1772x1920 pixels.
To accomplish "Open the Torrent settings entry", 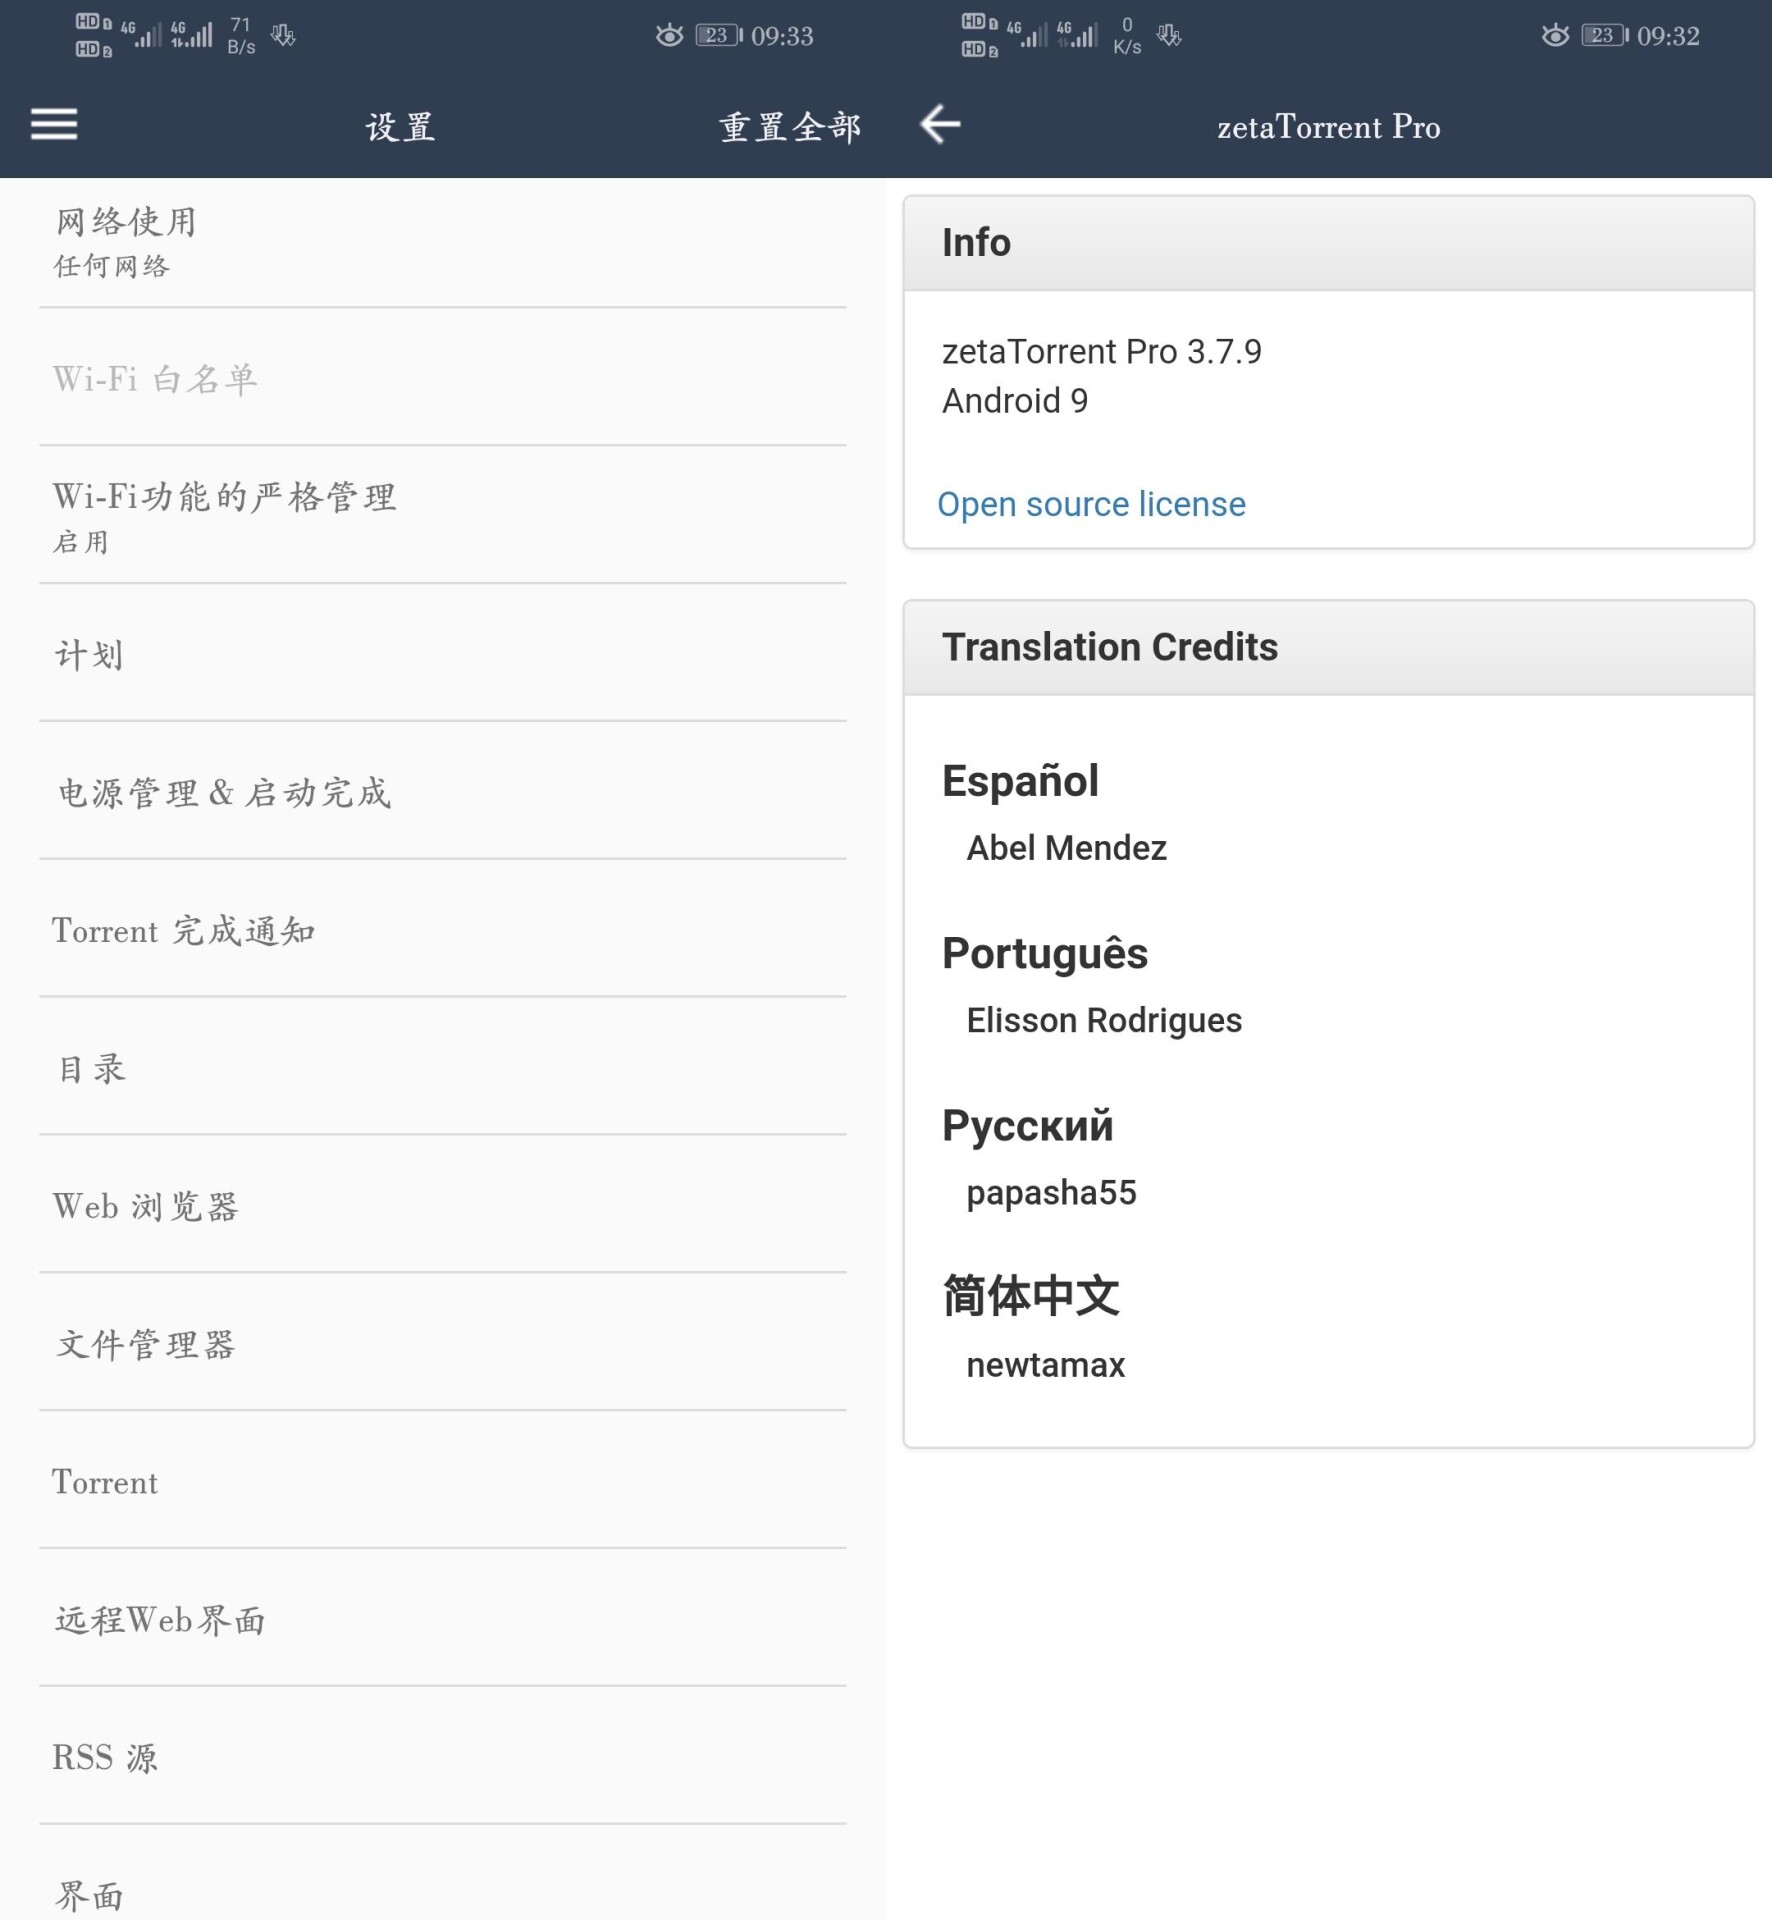I will pyautogui.click(x=442, y=1482).
